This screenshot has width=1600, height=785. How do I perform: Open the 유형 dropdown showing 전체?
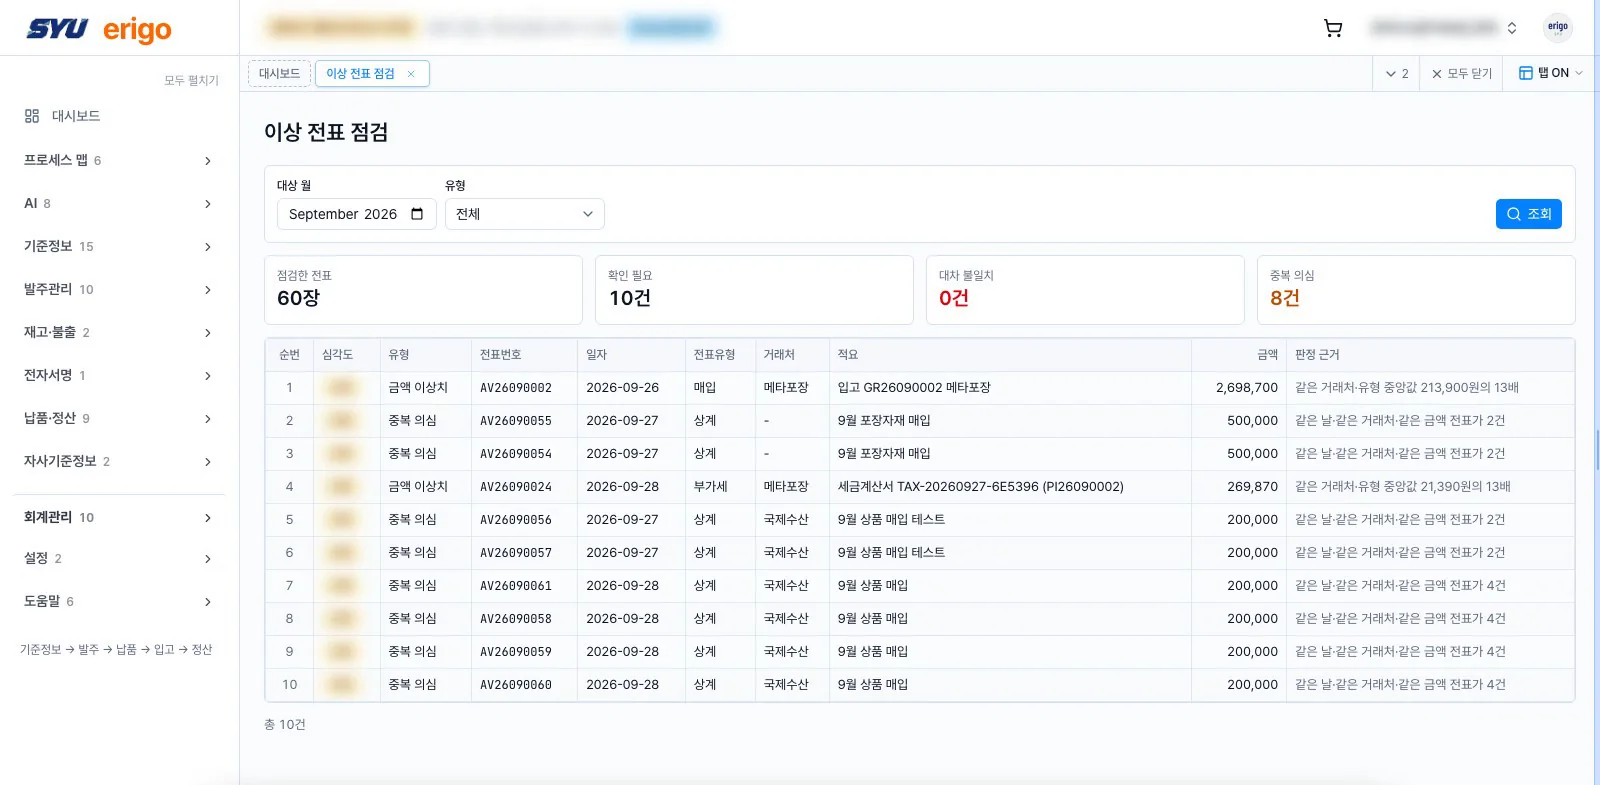point(525,214)
